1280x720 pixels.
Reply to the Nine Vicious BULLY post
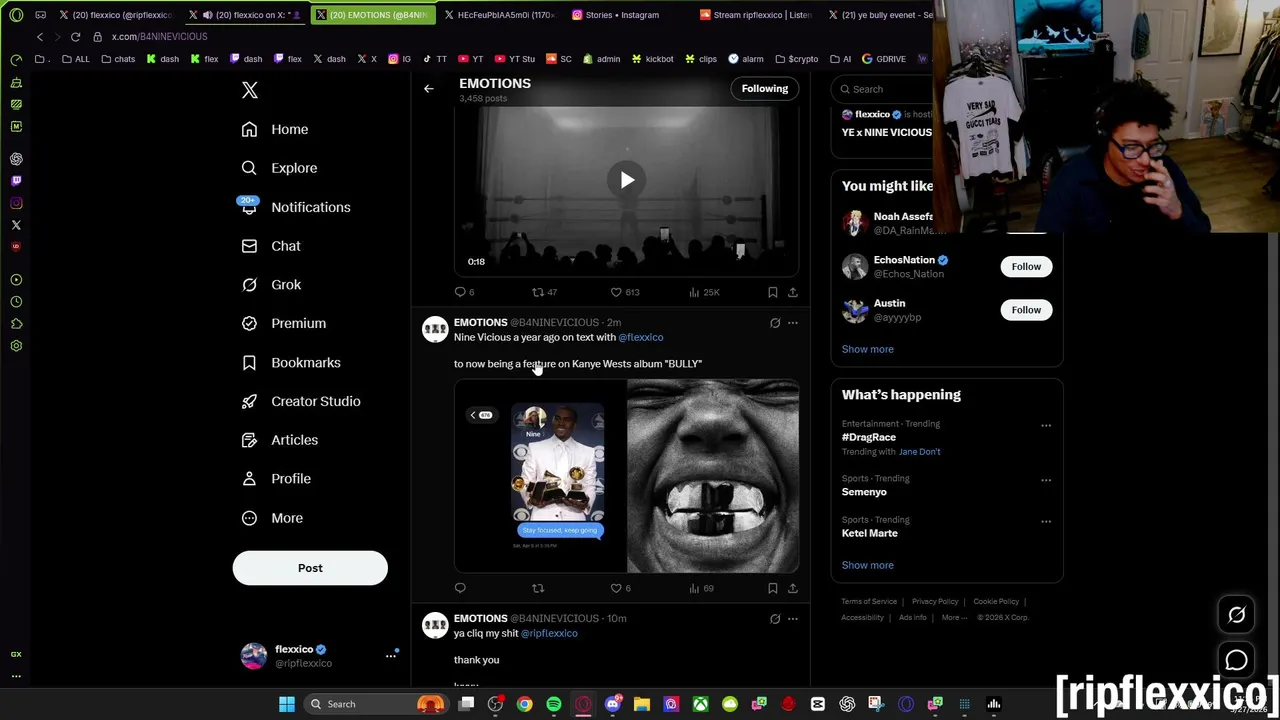coord(460,588)
